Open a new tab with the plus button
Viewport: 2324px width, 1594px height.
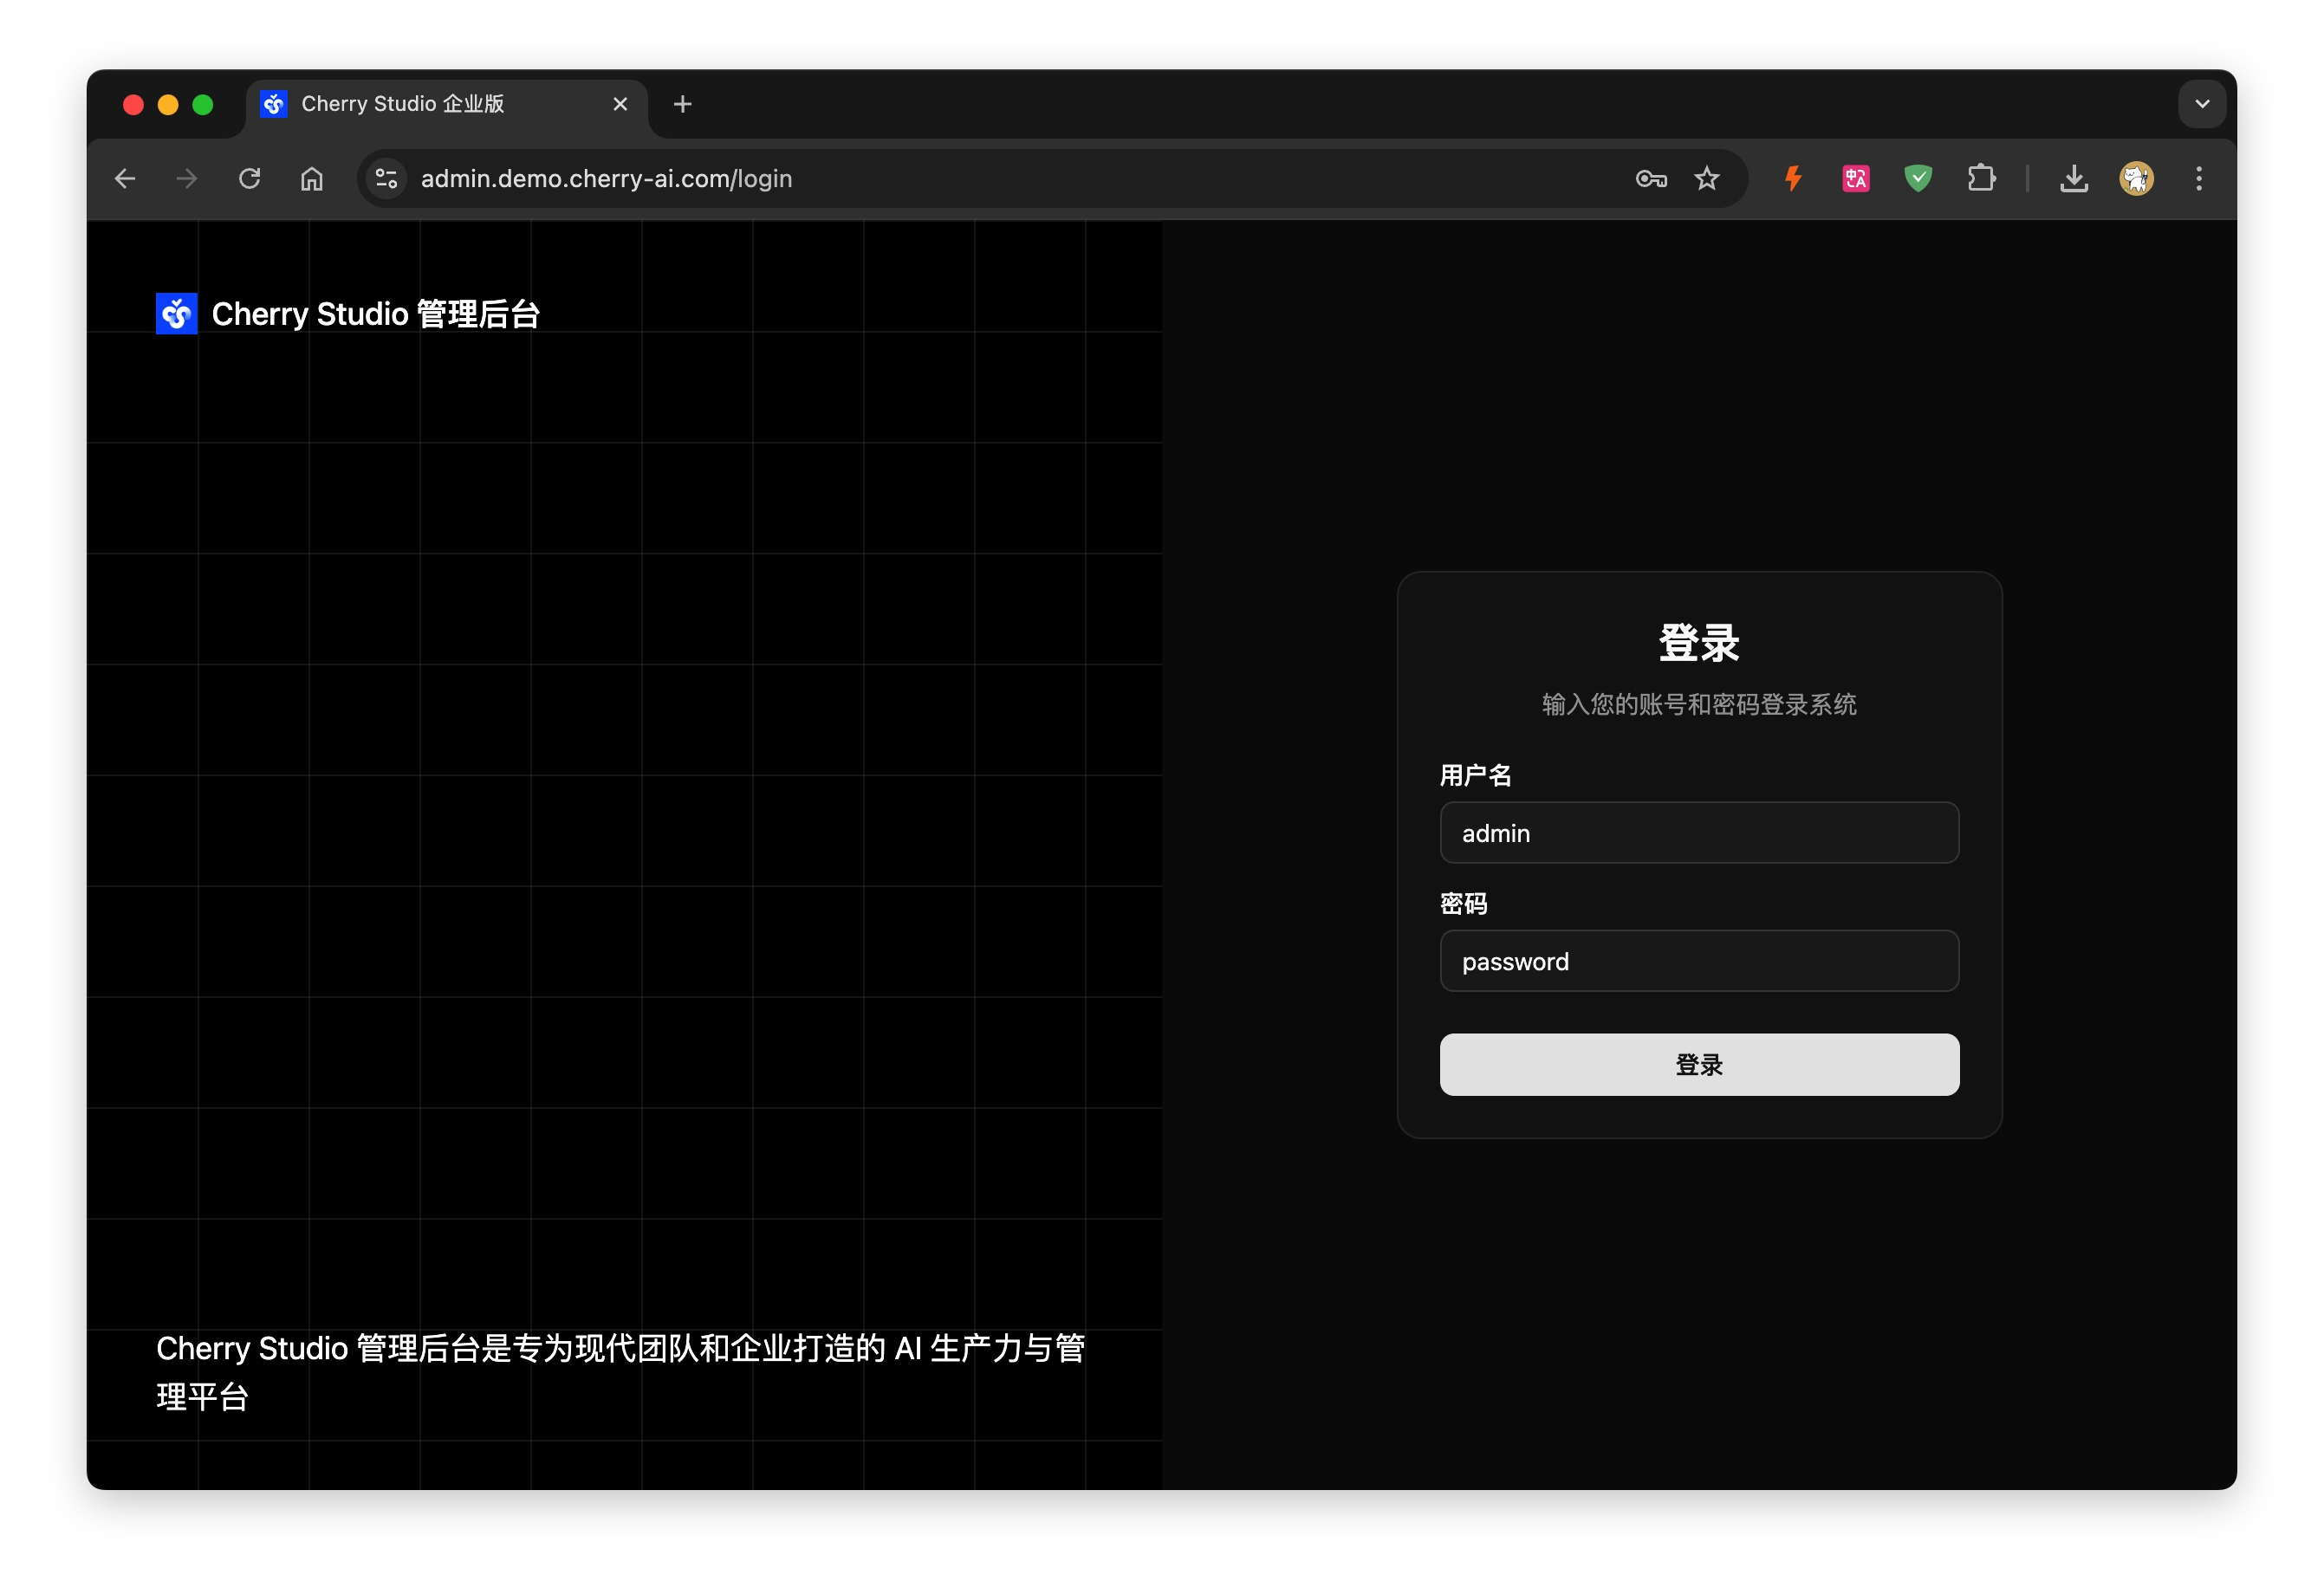coord(683,103)
